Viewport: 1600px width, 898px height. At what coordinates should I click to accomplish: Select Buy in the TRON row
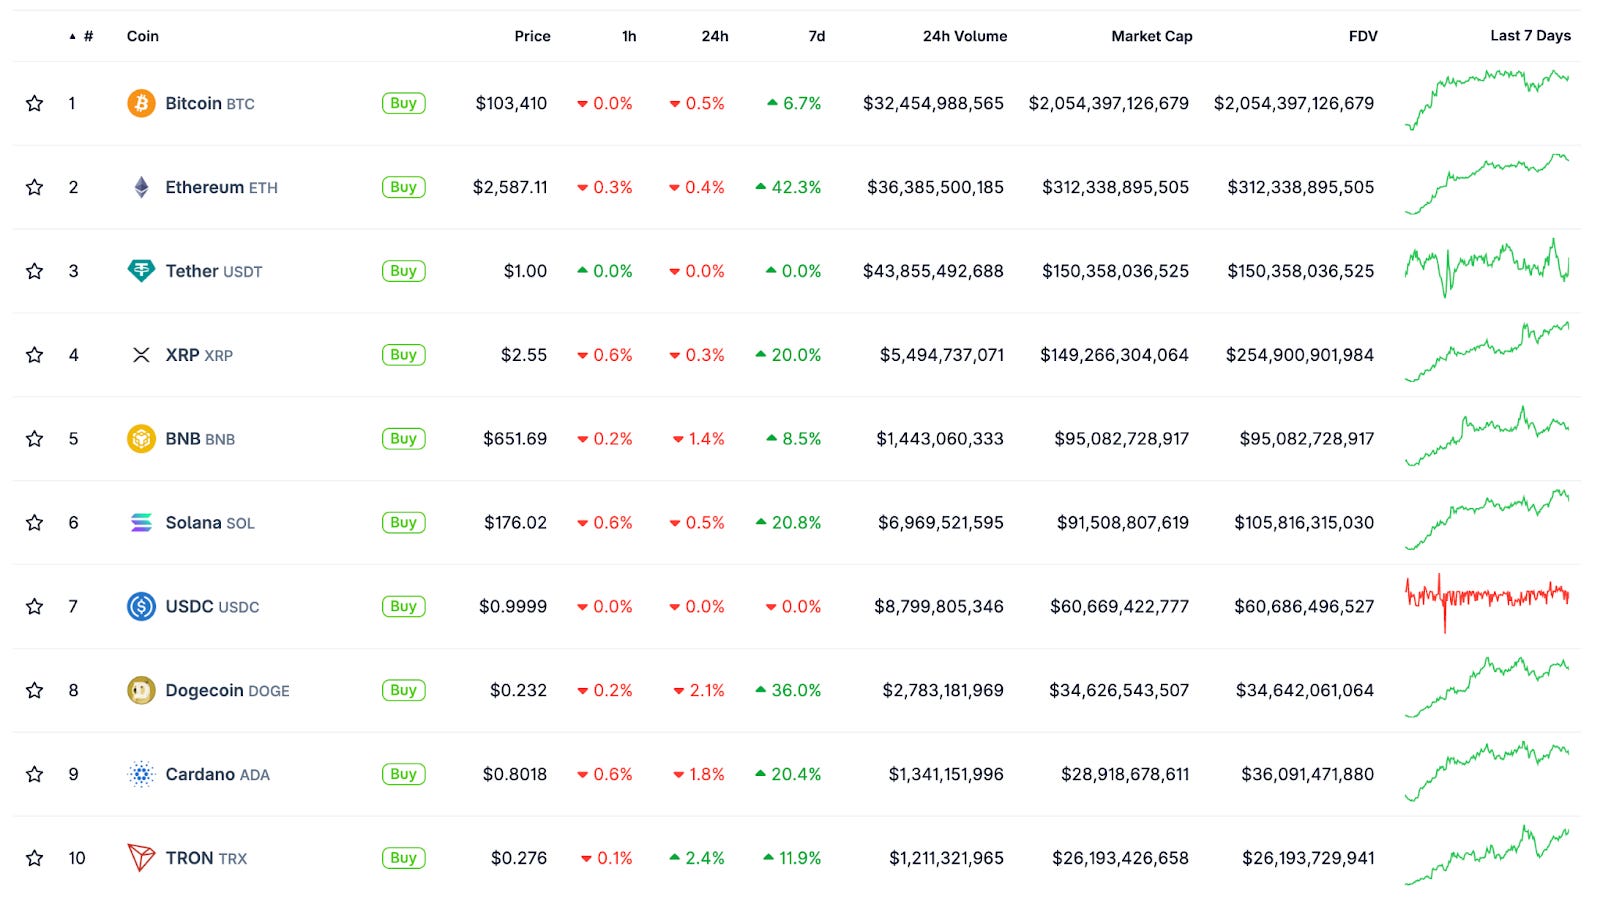pyautogui.click(x=404, y=858)
